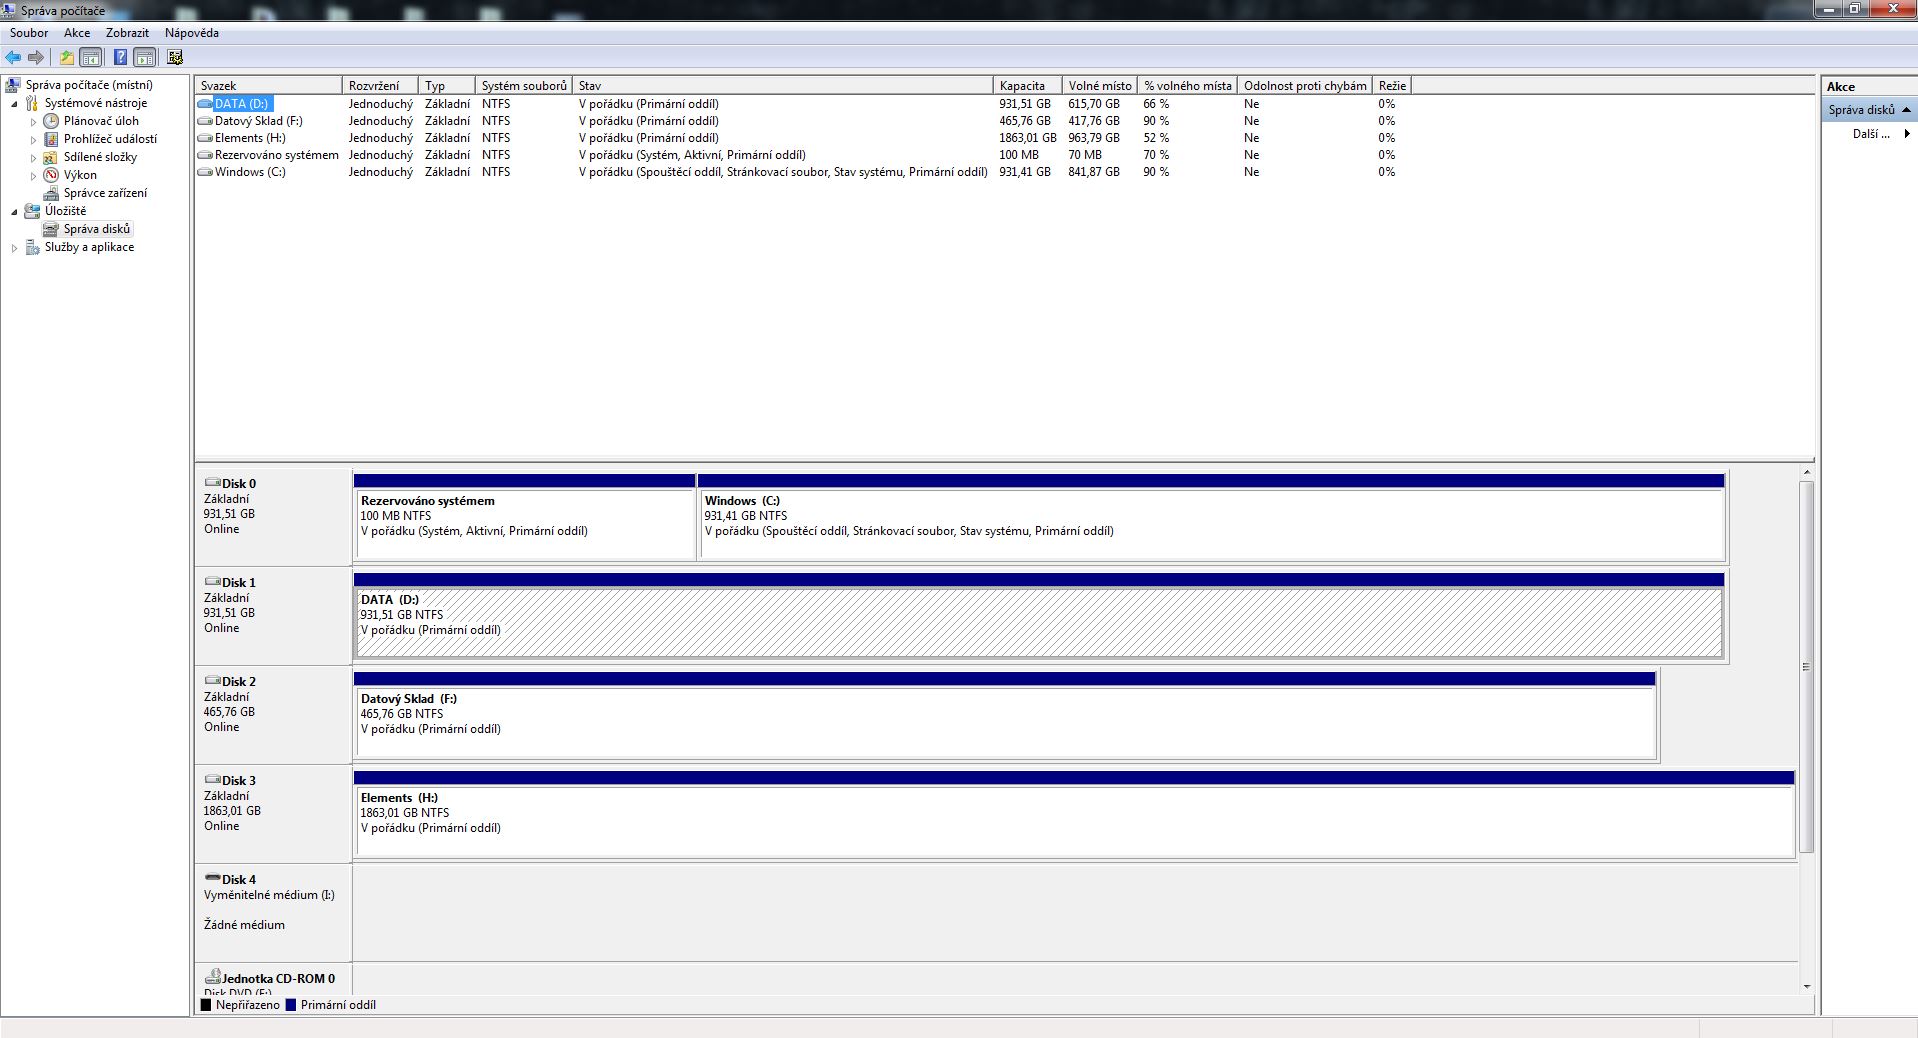Select the Rezervováno systémem 100 MB partition block
Image resolution: width=1918 pixels, height=1038 pixels.
(x=525, y=517)
